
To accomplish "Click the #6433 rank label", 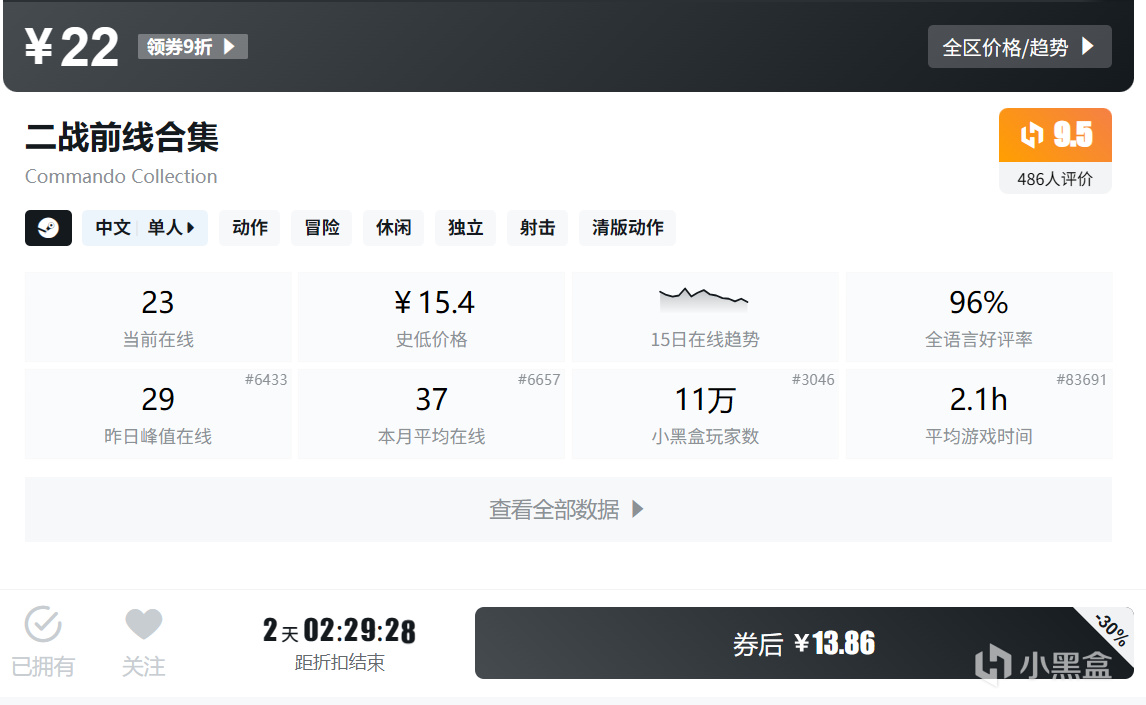I will 266,380.
